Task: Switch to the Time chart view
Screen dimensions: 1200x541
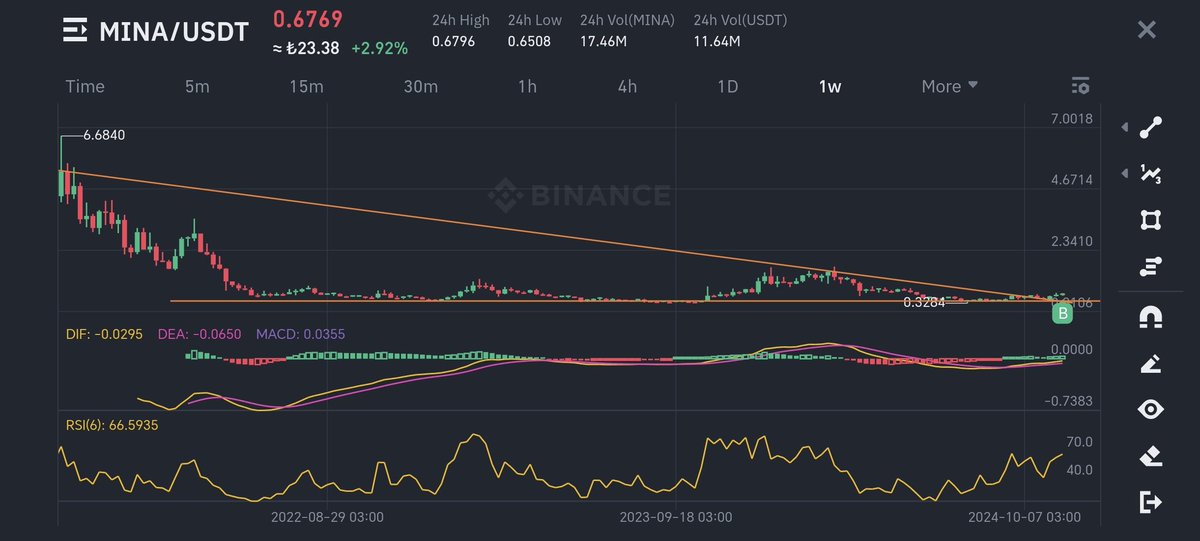Action: tap(85, 86)
